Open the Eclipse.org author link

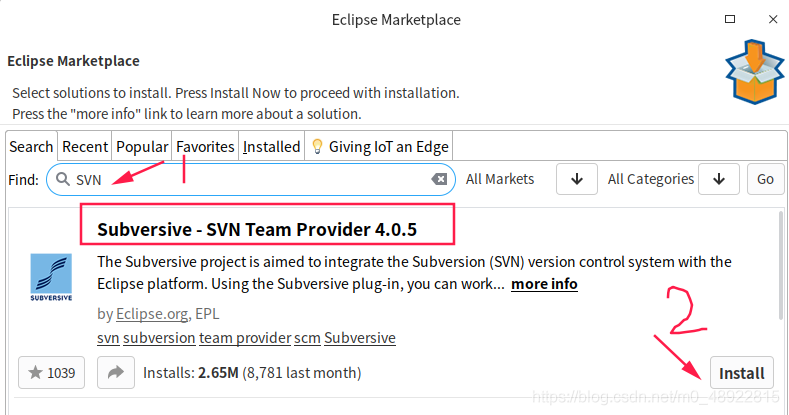click(x=153, y=313)
